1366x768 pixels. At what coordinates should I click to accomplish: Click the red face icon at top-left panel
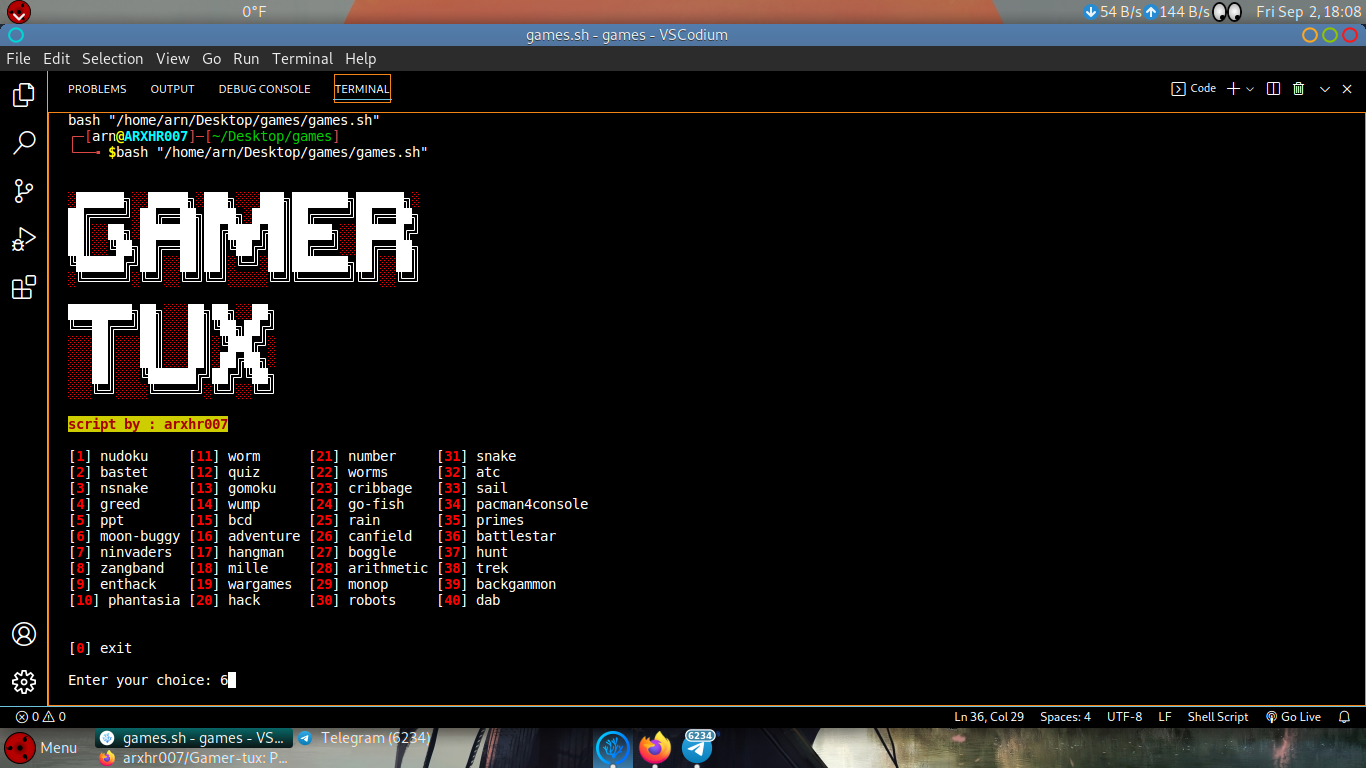click(18, 12)
